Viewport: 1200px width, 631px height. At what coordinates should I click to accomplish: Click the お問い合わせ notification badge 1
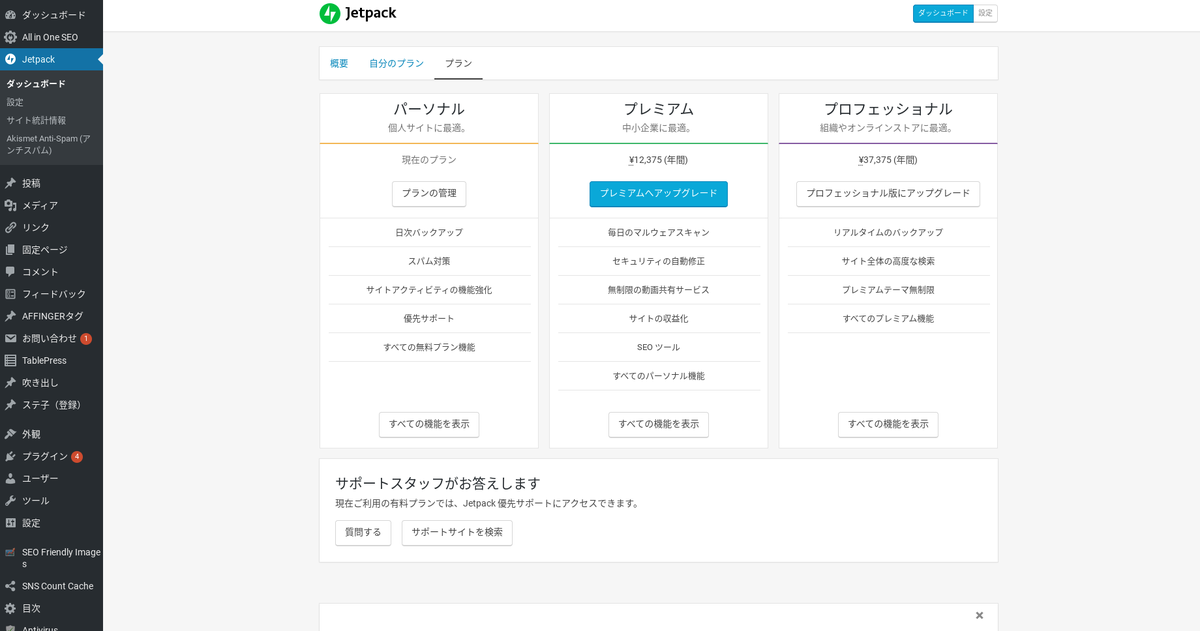pos(86,339)
